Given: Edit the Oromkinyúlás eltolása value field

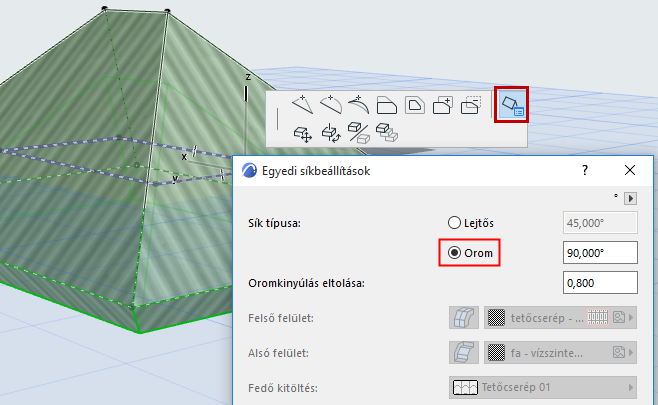Looking at the screenshot, I should pyautogui.click(x=600, y=282).
